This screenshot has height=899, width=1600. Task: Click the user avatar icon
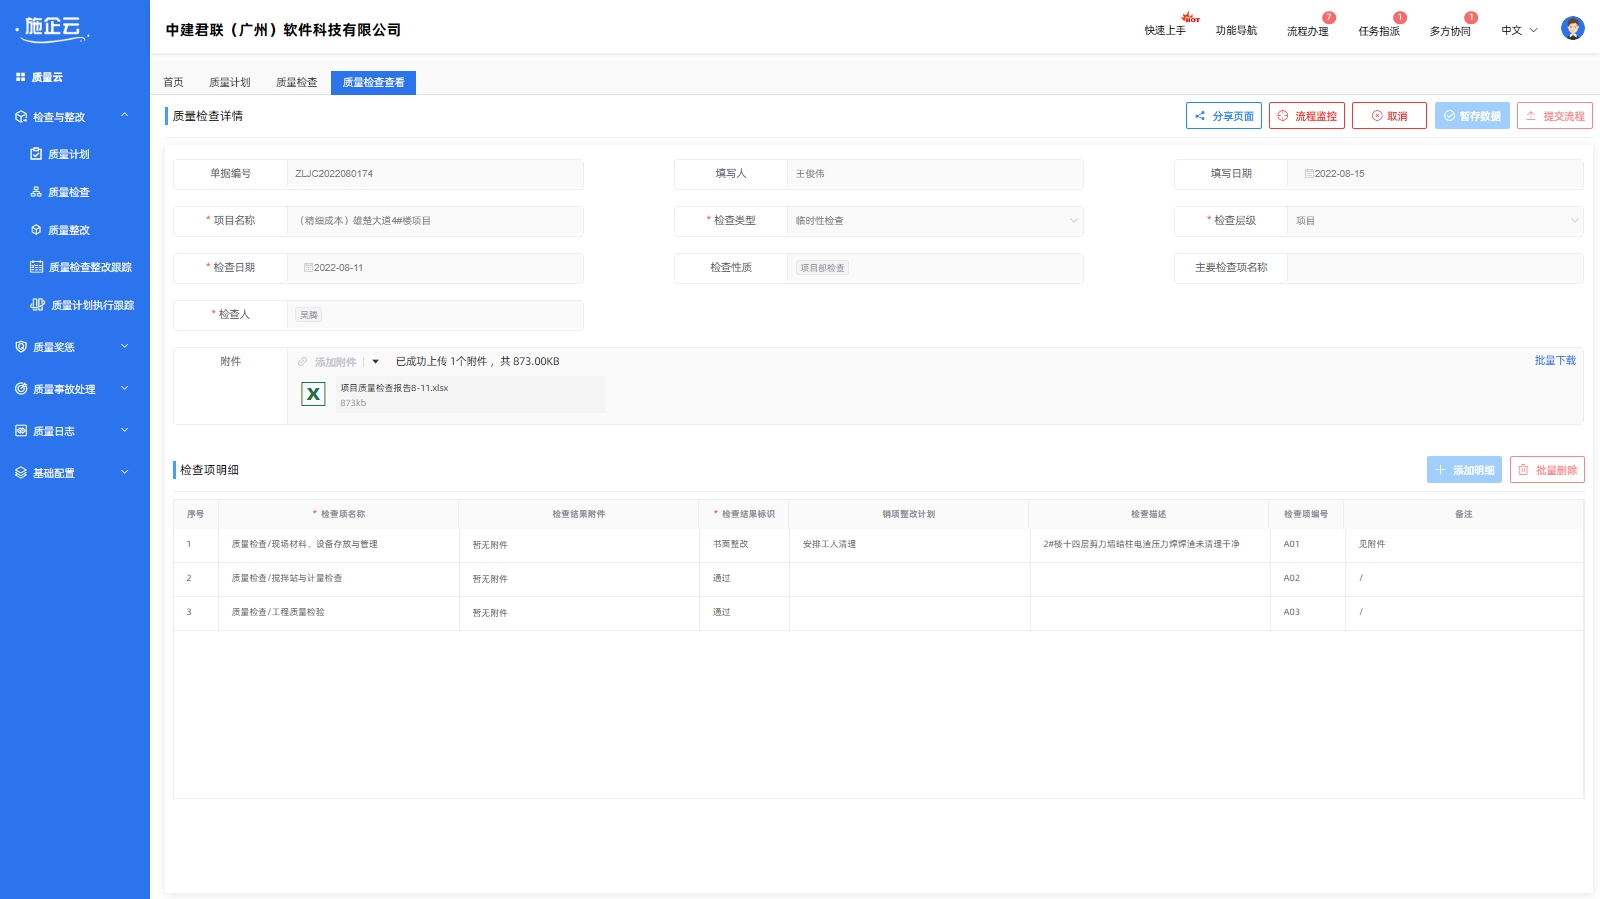click(x=1572, y=29)
